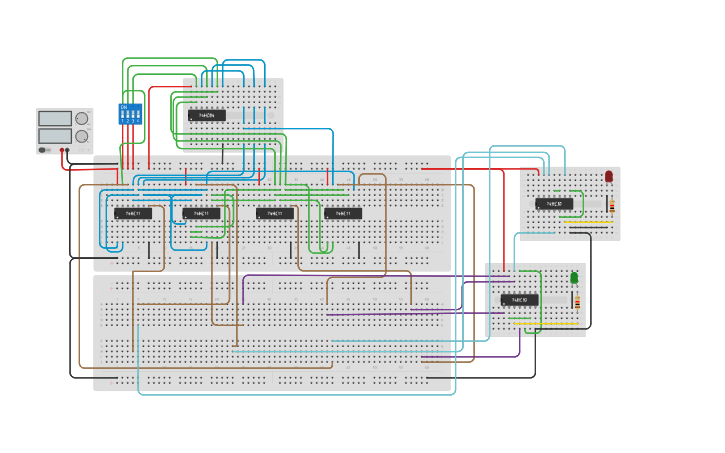Click the power supply's lower adjustment knob
This screenshot has height=453, width=725.
coord(82,136)
